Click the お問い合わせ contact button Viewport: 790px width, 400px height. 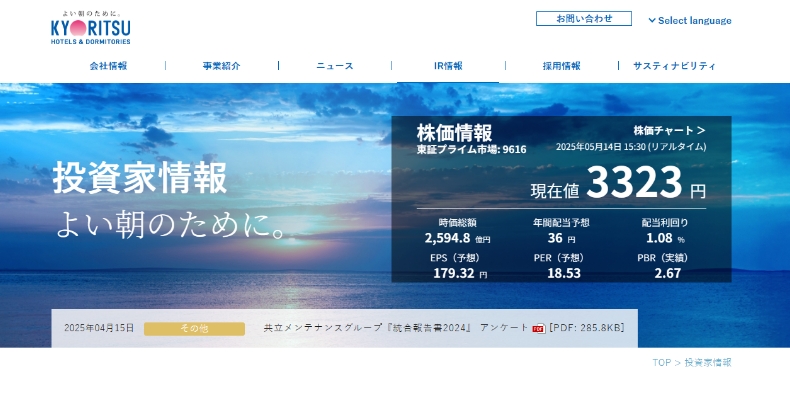coord(583,19)
